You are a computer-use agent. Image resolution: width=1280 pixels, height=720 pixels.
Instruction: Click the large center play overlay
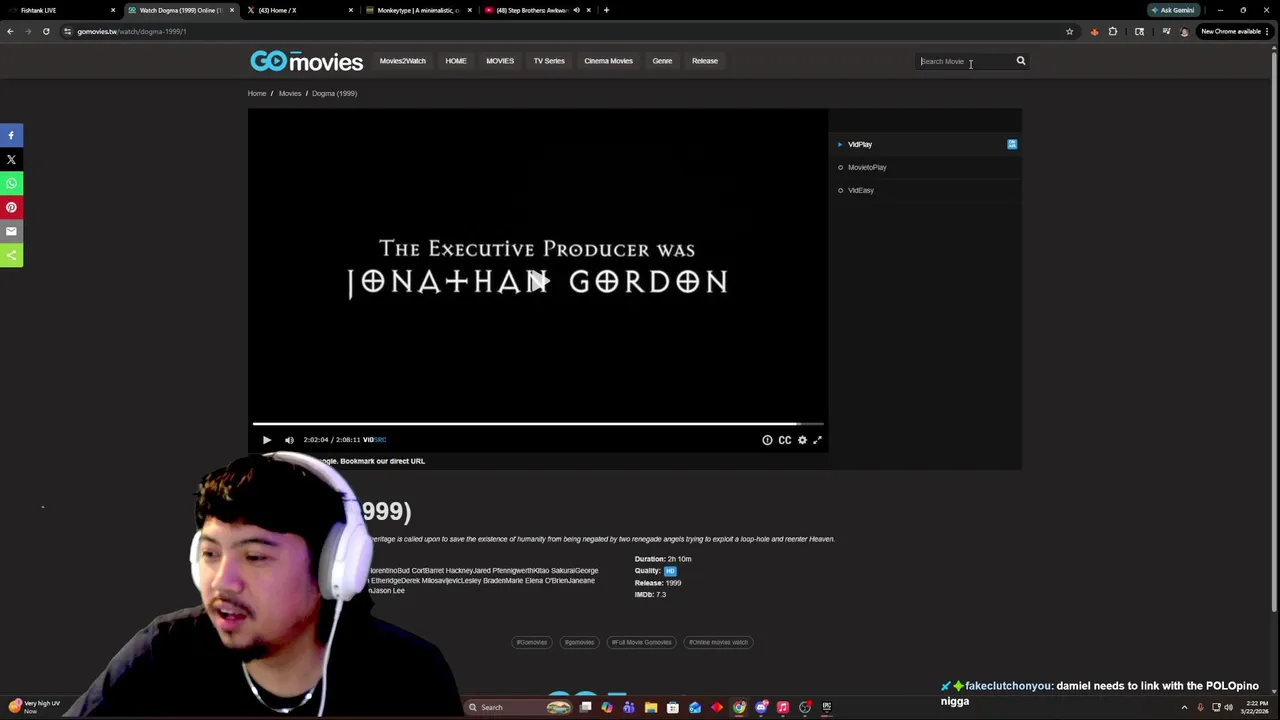tap(538, 282)
